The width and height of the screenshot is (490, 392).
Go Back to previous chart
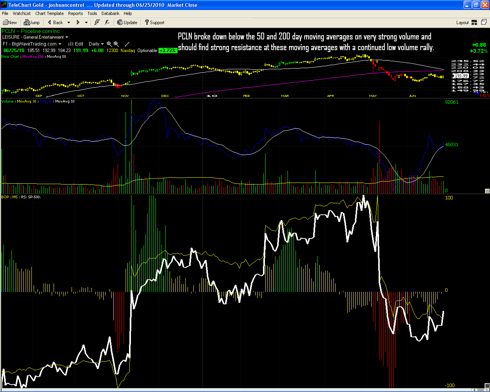tap(55, 22)
